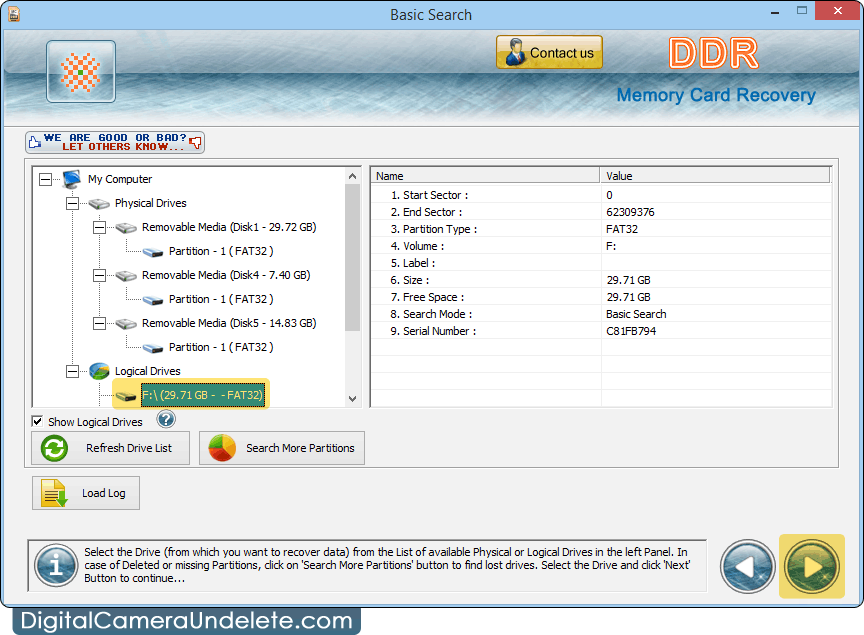Click Search More Partitions button

pyautogui.click(x=282, y=448)
